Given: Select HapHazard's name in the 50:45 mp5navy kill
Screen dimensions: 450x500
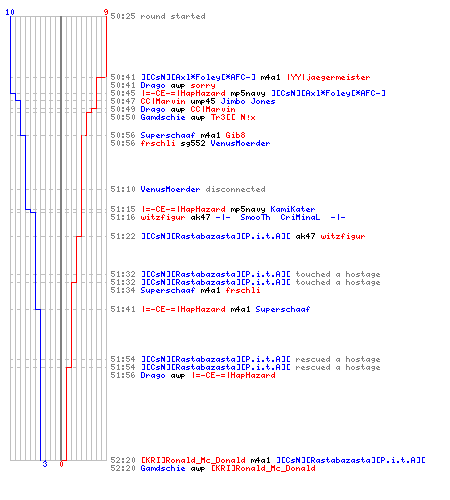Looking at the screenshot, I should coord(183,93).
